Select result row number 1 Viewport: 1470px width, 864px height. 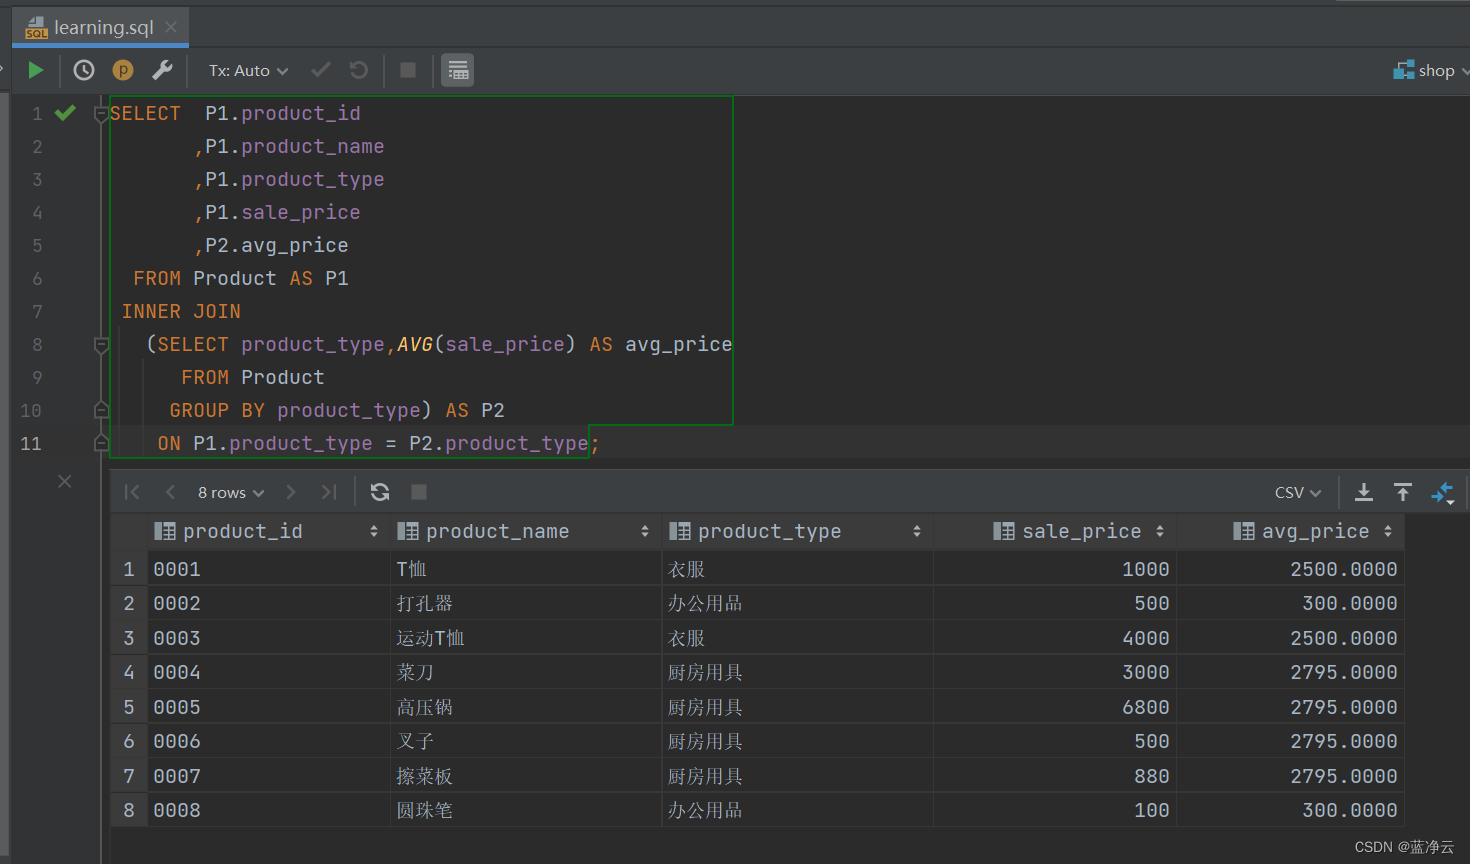click(129, 569)
